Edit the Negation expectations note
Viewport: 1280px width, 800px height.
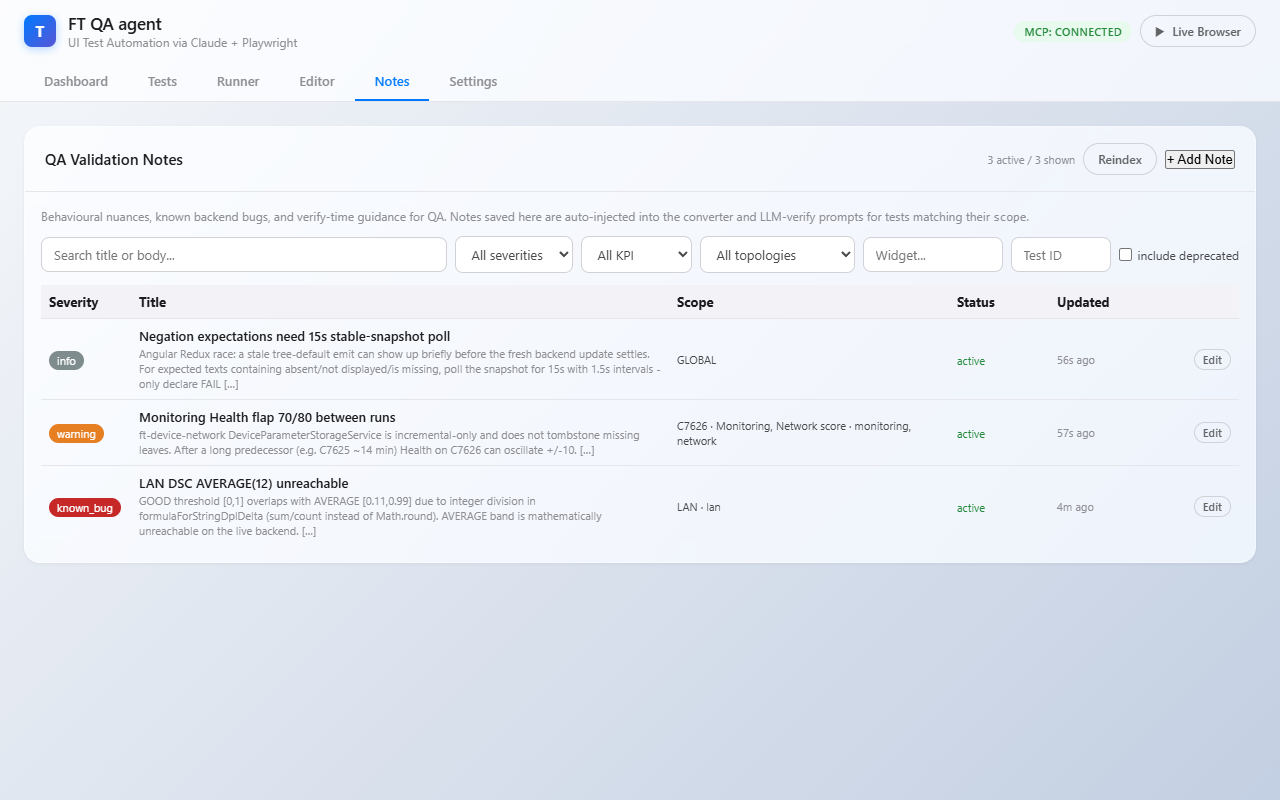pyautogui.click(x=1212, y=360)
